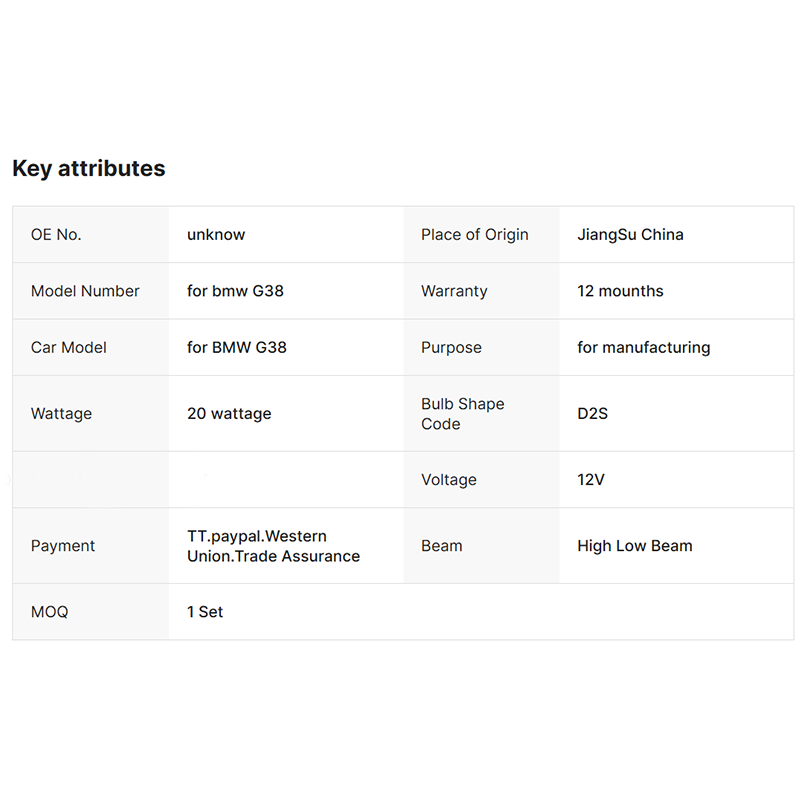Select the 'High Low Beam' value

tap(634, 545)
